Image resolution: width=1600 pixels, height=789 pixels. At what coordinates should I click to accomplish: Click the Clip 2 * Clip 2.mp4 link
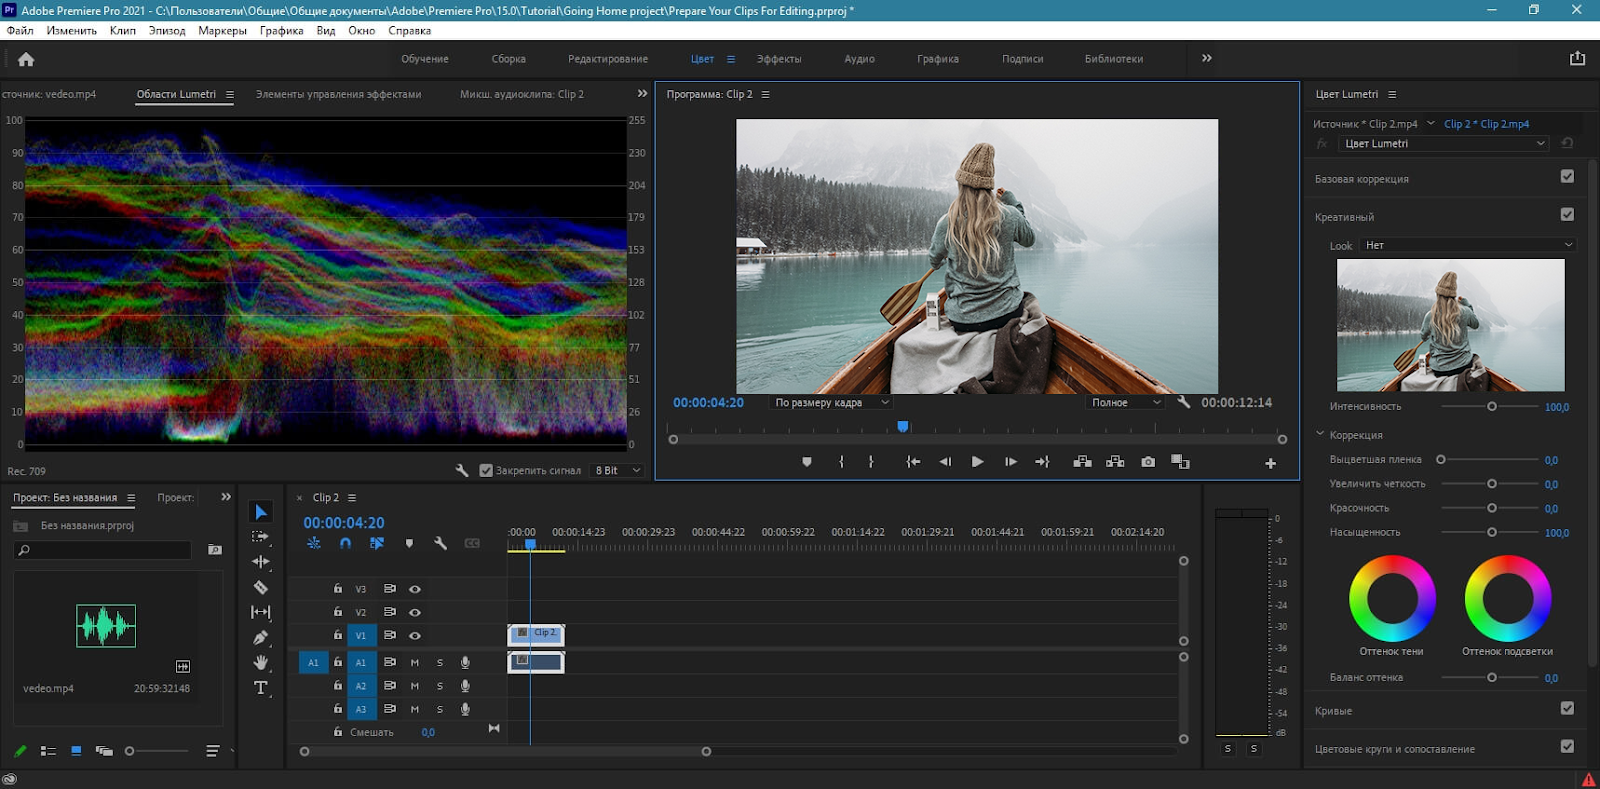pyautogui.click(x=1486, y=124)
